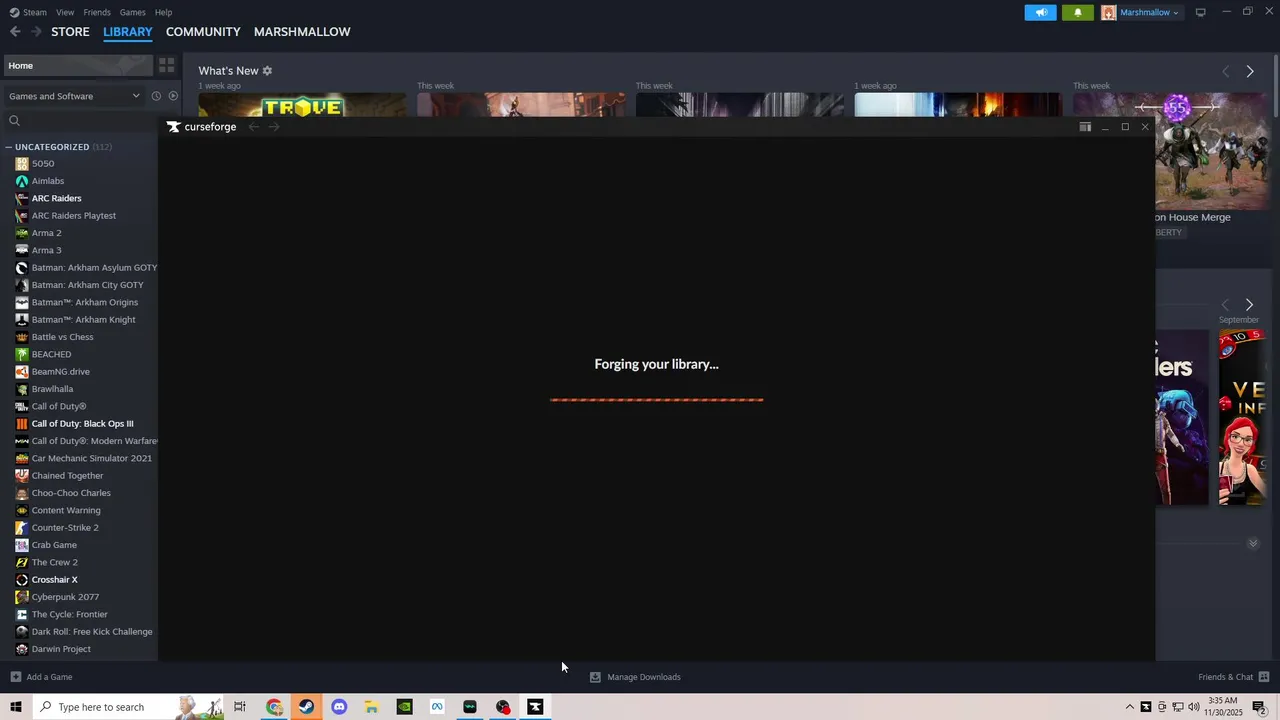
Task: Open the Meta app from the taskbar
Action: (x=437, y=707)
